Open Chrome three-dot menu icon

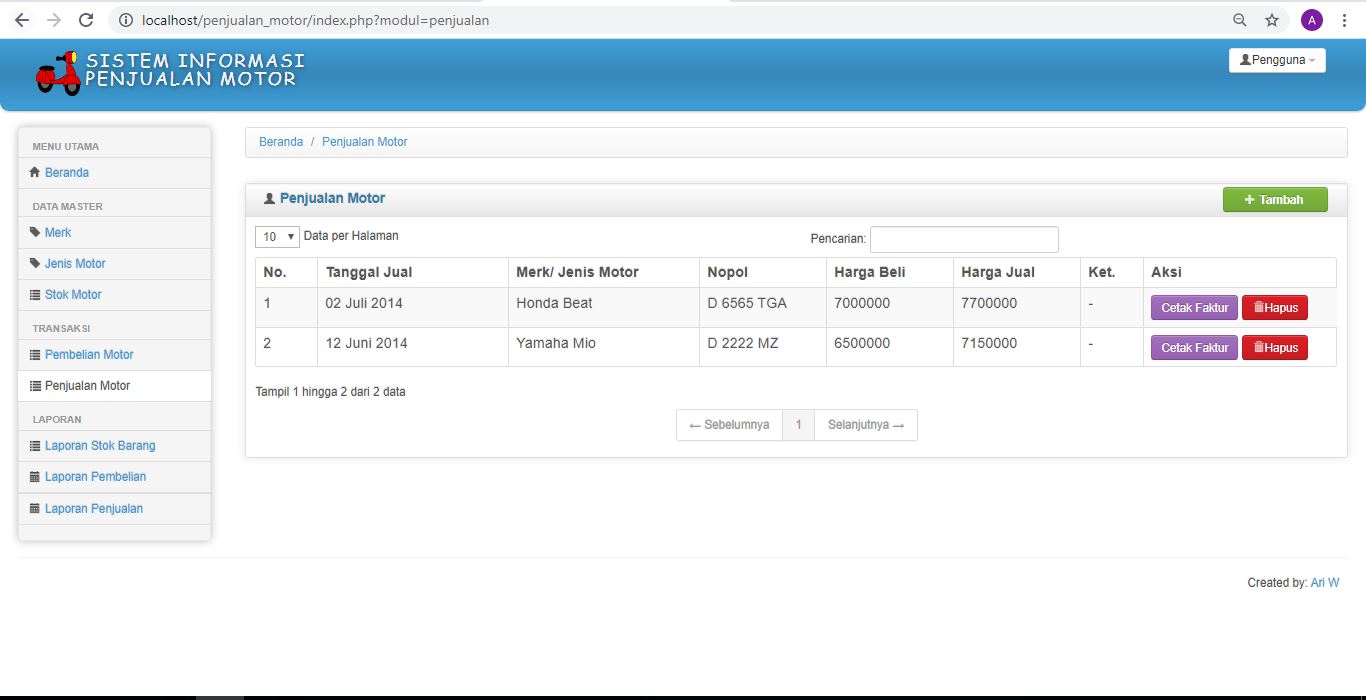(x=1344, y=20)
